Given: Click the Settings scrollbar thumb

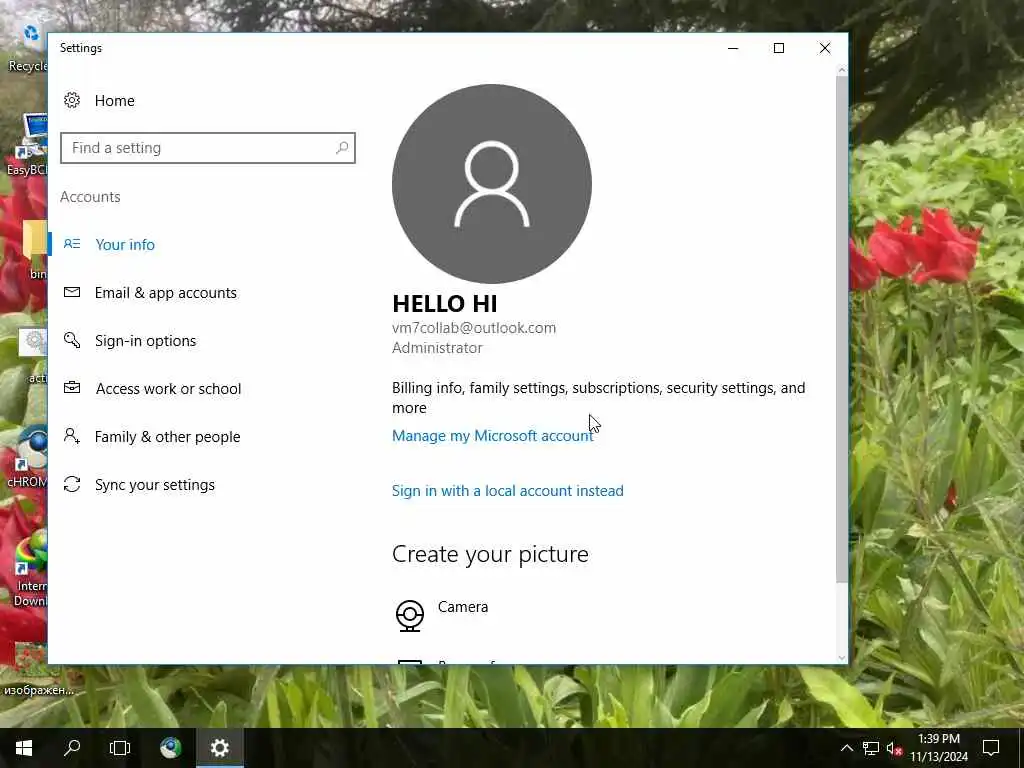Looking at the screenshot, I should coord(841,330).
